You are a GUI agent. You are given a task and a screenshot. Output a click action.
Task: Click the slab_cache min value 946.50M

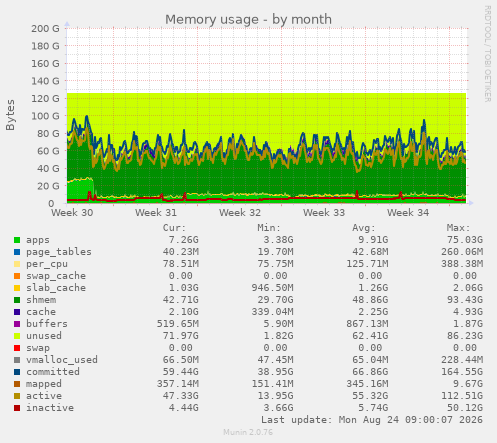coord(272,288)
